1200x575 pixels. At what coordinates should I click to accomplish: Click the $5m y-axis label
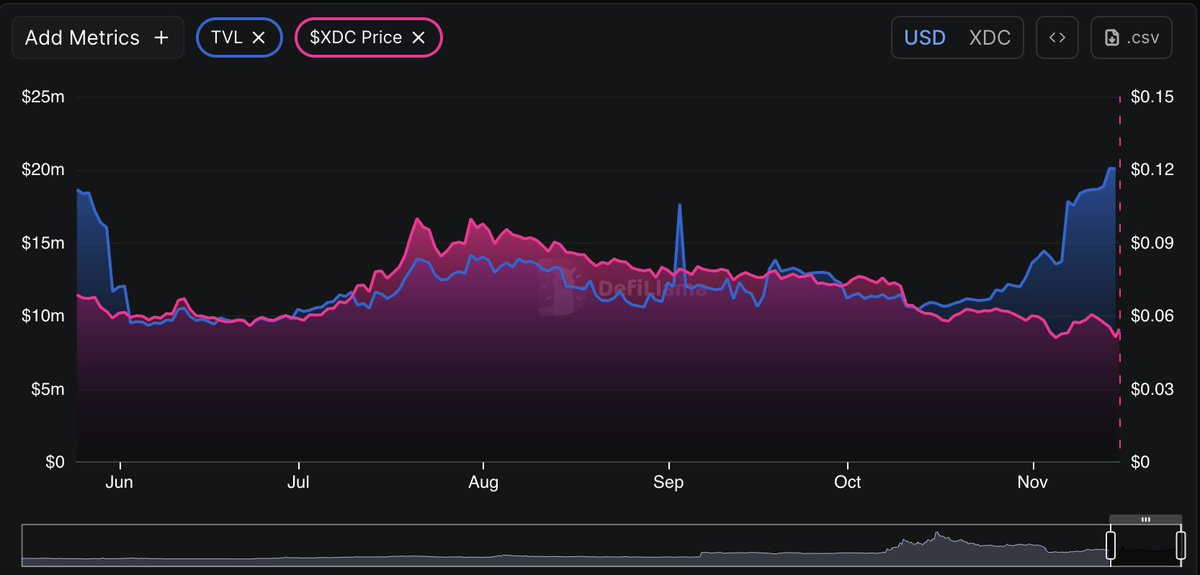coord(48,389)
